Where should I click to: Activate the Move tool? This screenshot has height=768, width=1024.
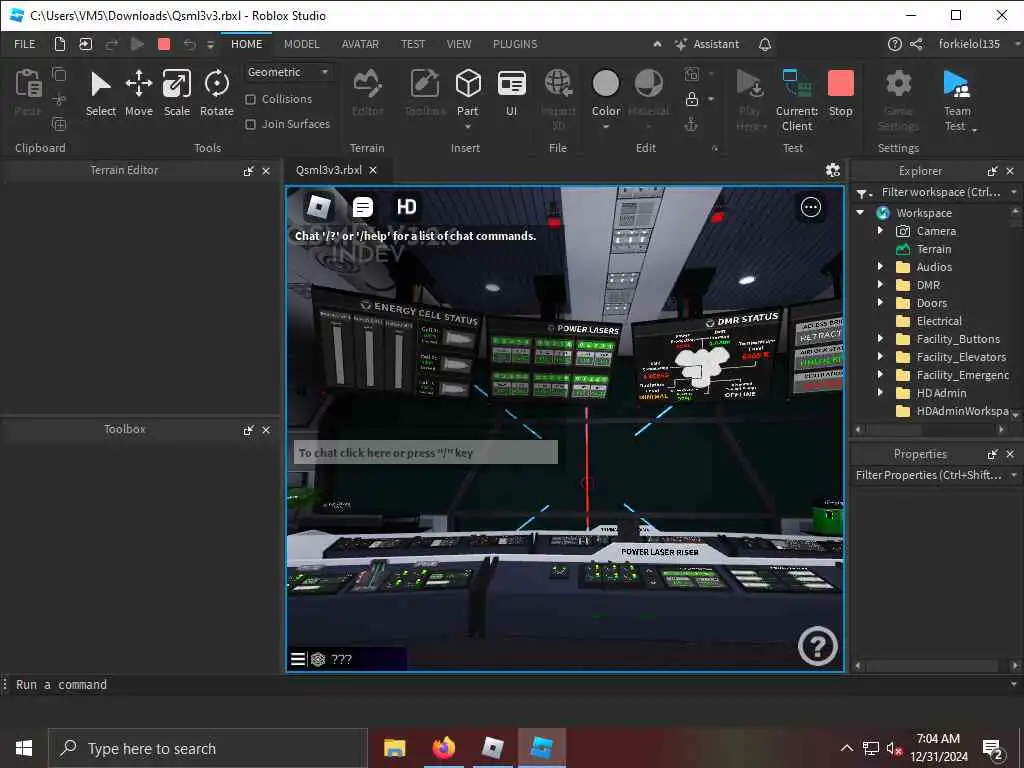point(138,94)
